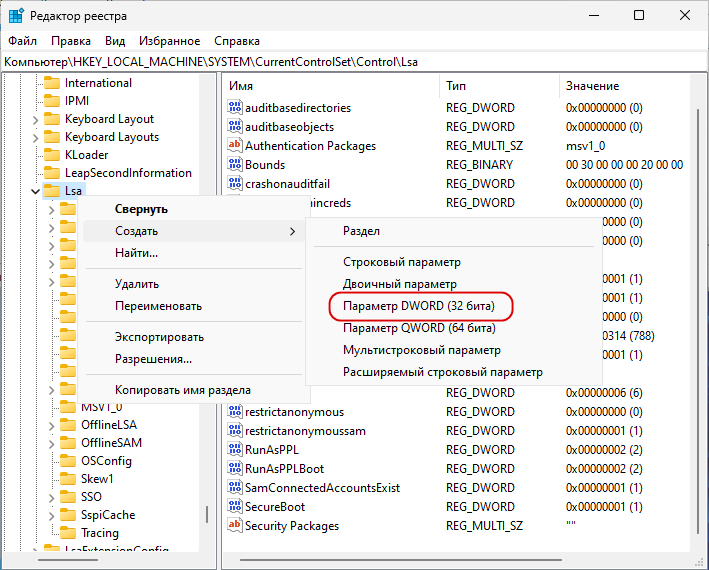Click the crashonauditfail value icon
This screenshot has width=709, height=570.
(235, 184)
